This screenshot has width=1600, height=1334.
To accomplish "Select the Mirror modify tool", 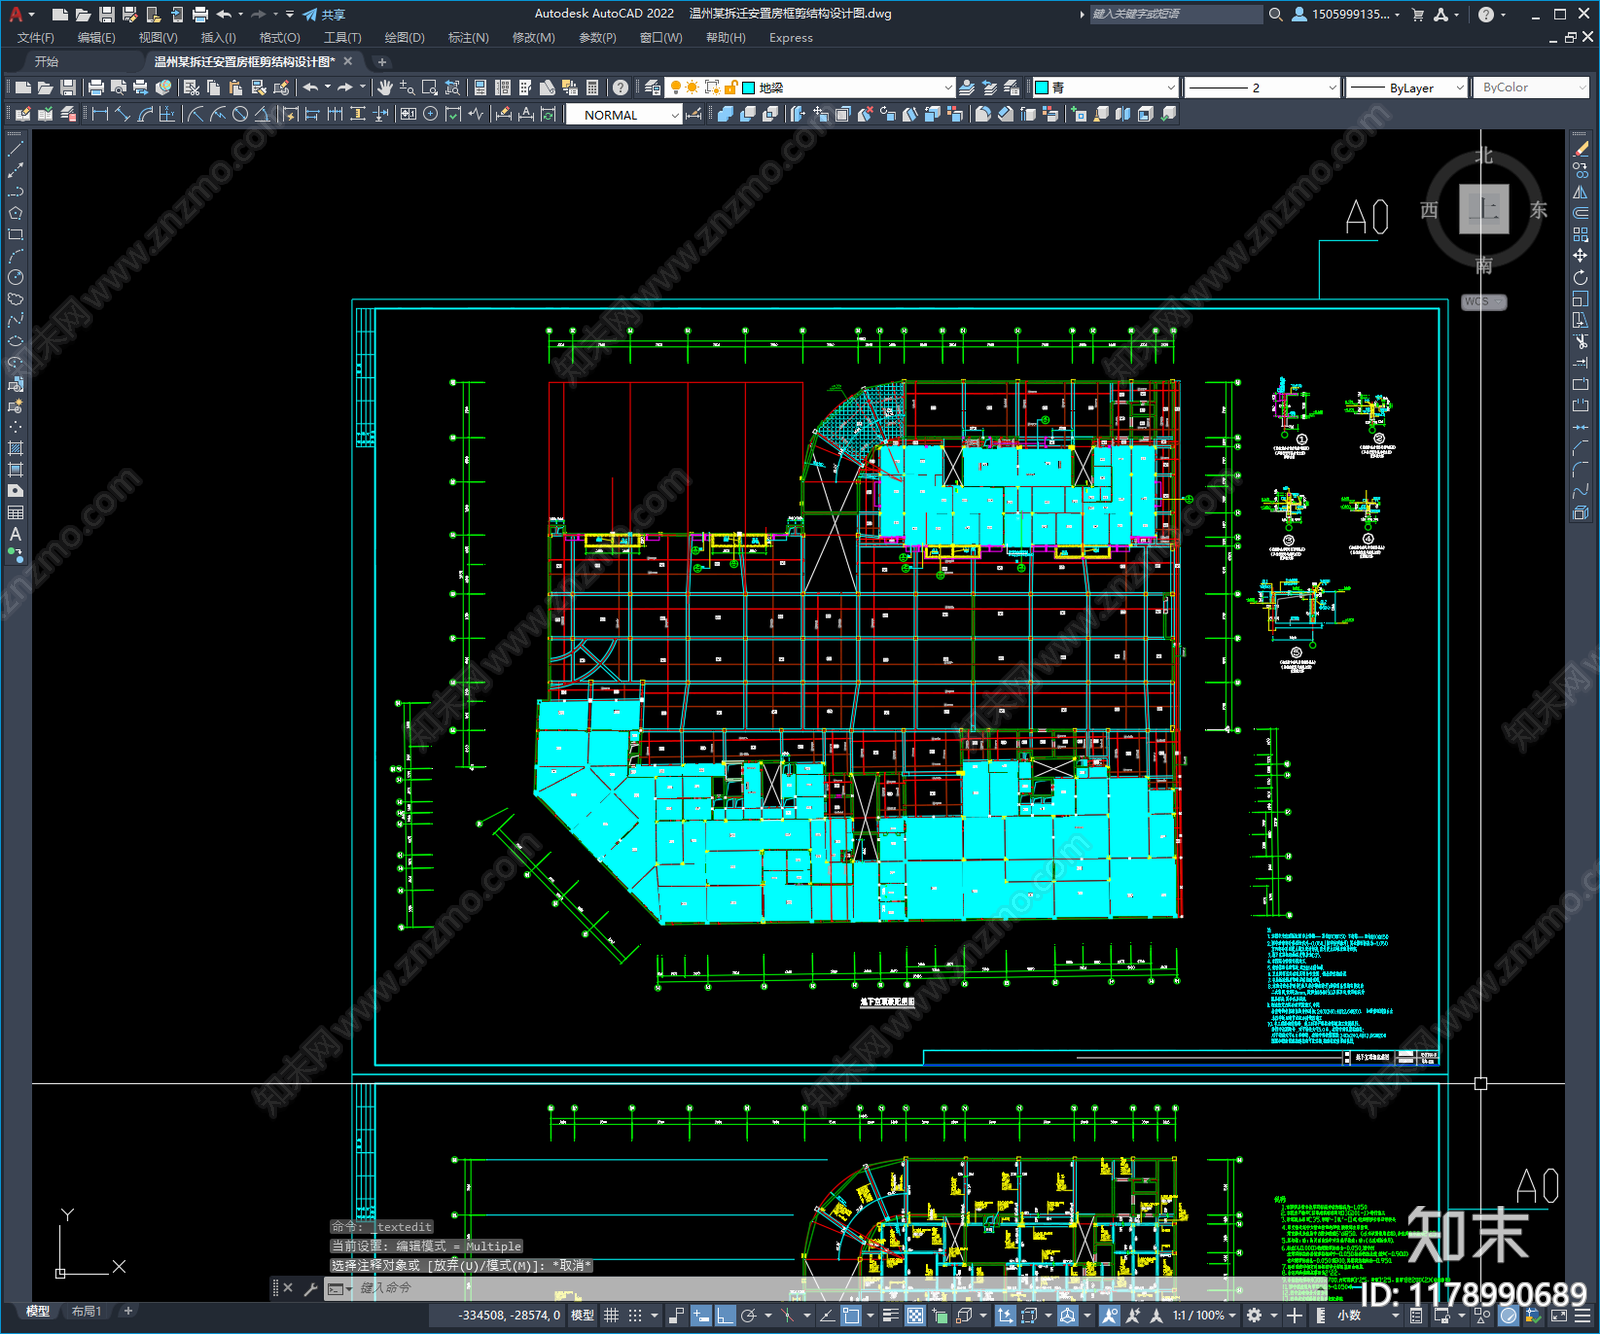I will [1580, 192].
